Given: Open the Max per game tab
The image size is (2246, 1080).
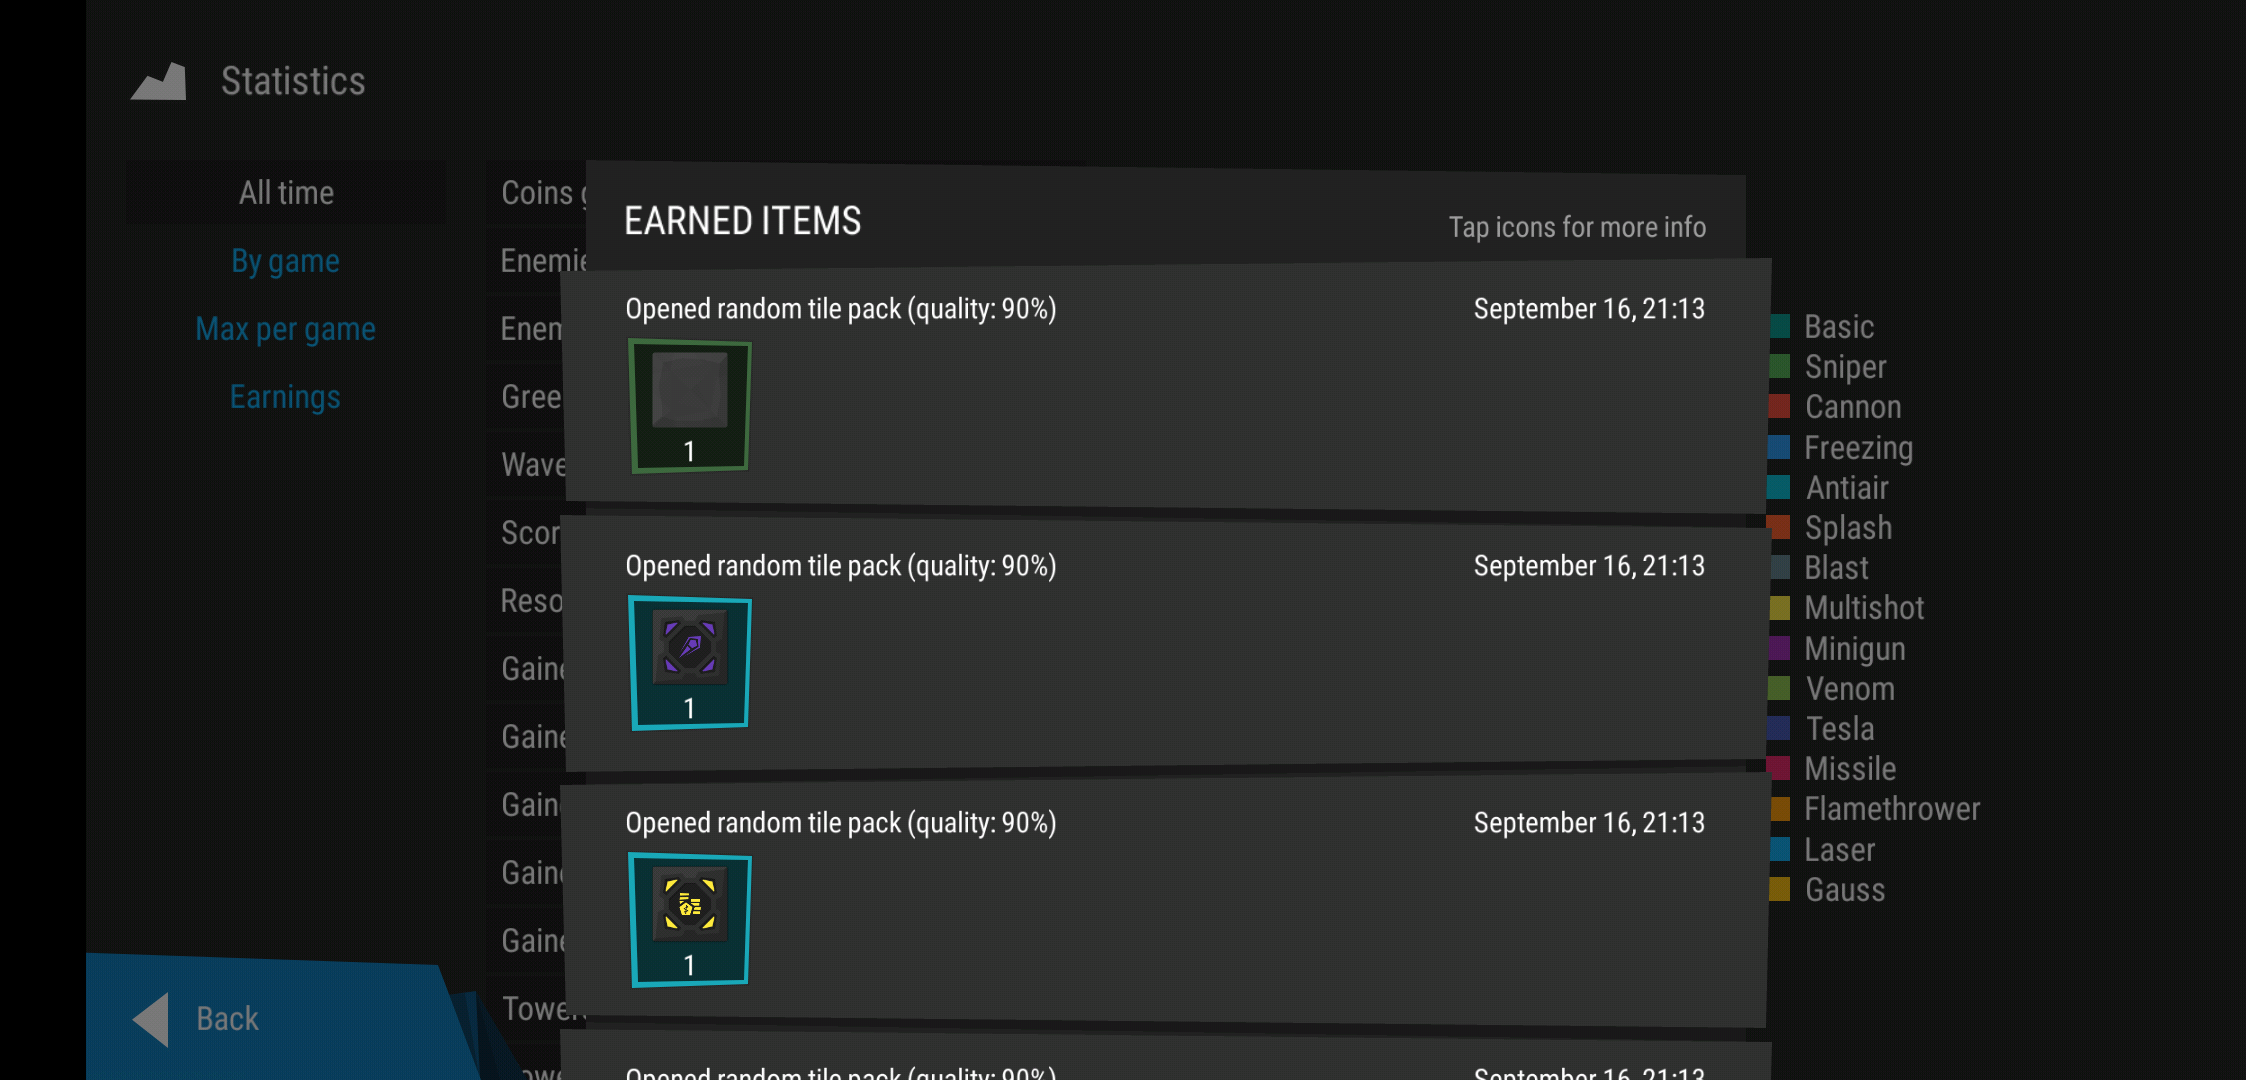Looking at the screenshot, I should (285, 329).
